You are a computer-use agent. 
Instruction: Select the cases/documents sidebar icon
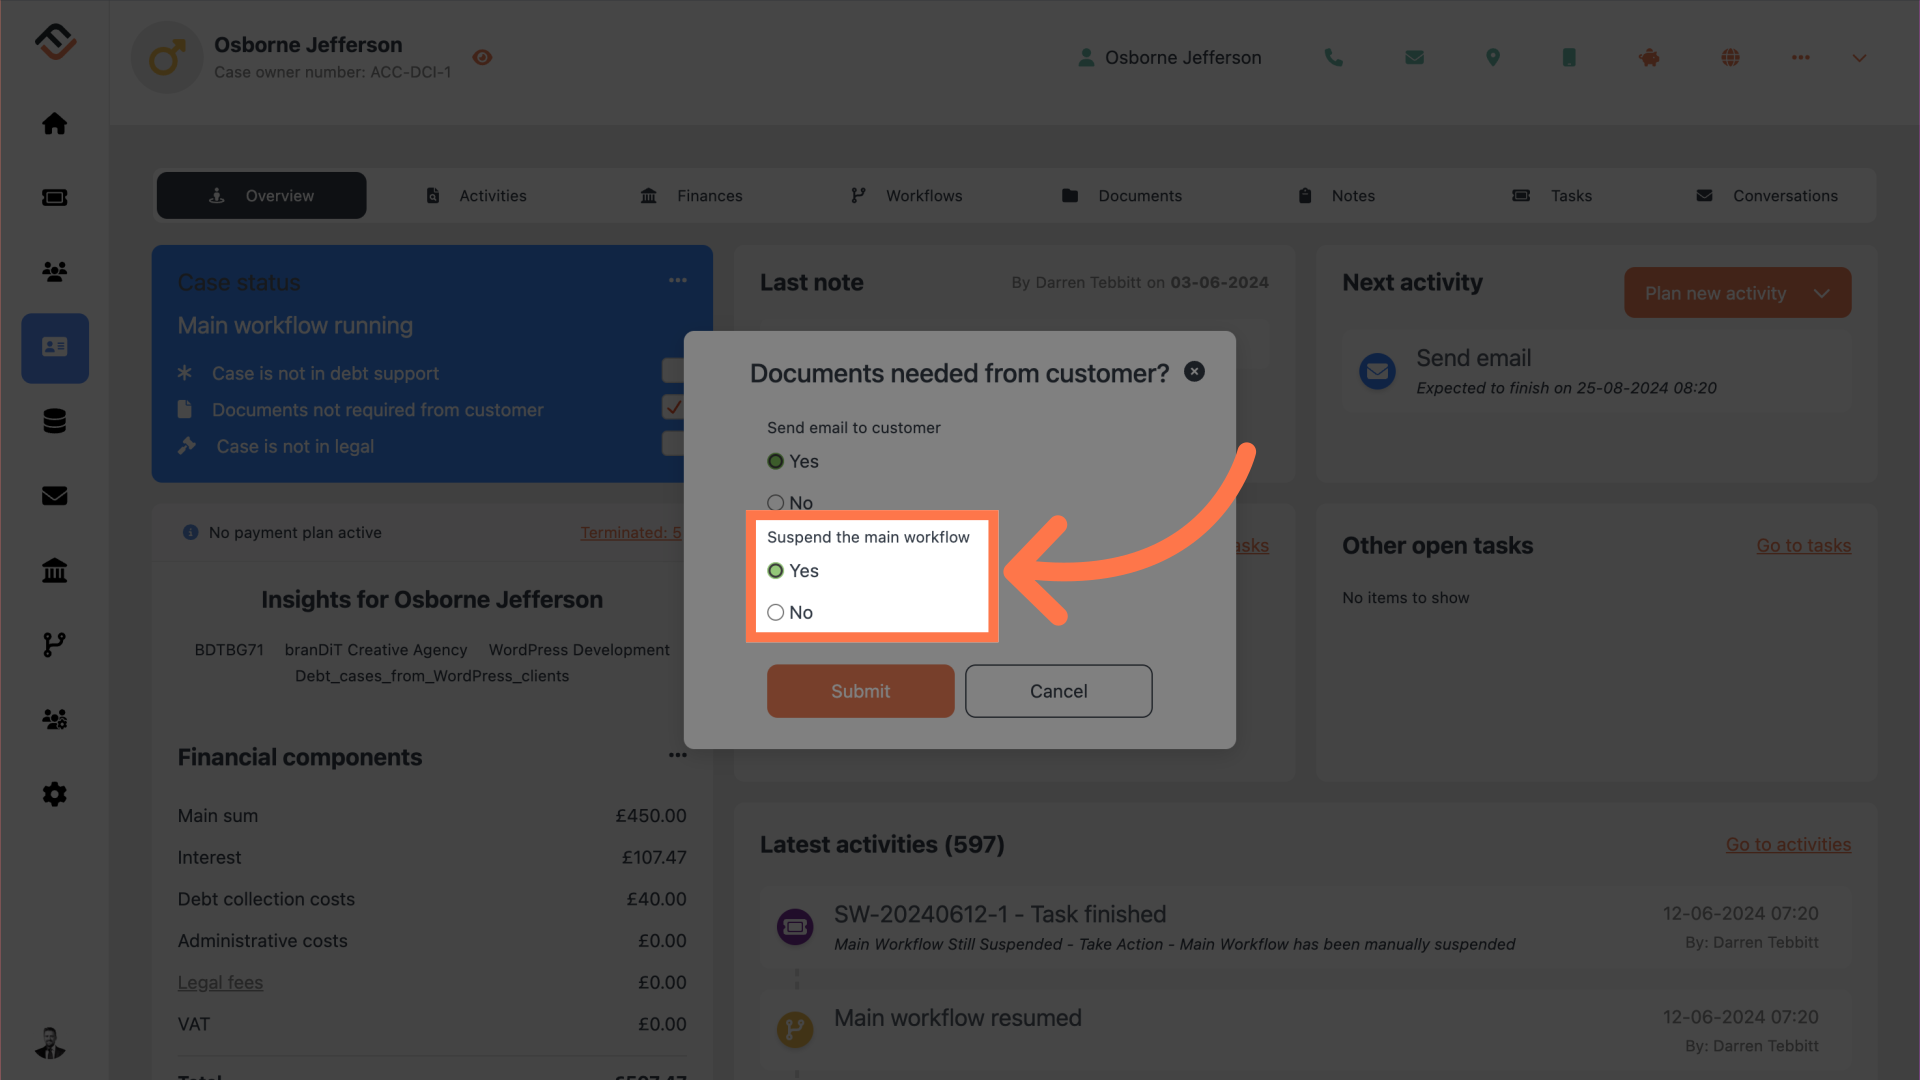[54, 347]
